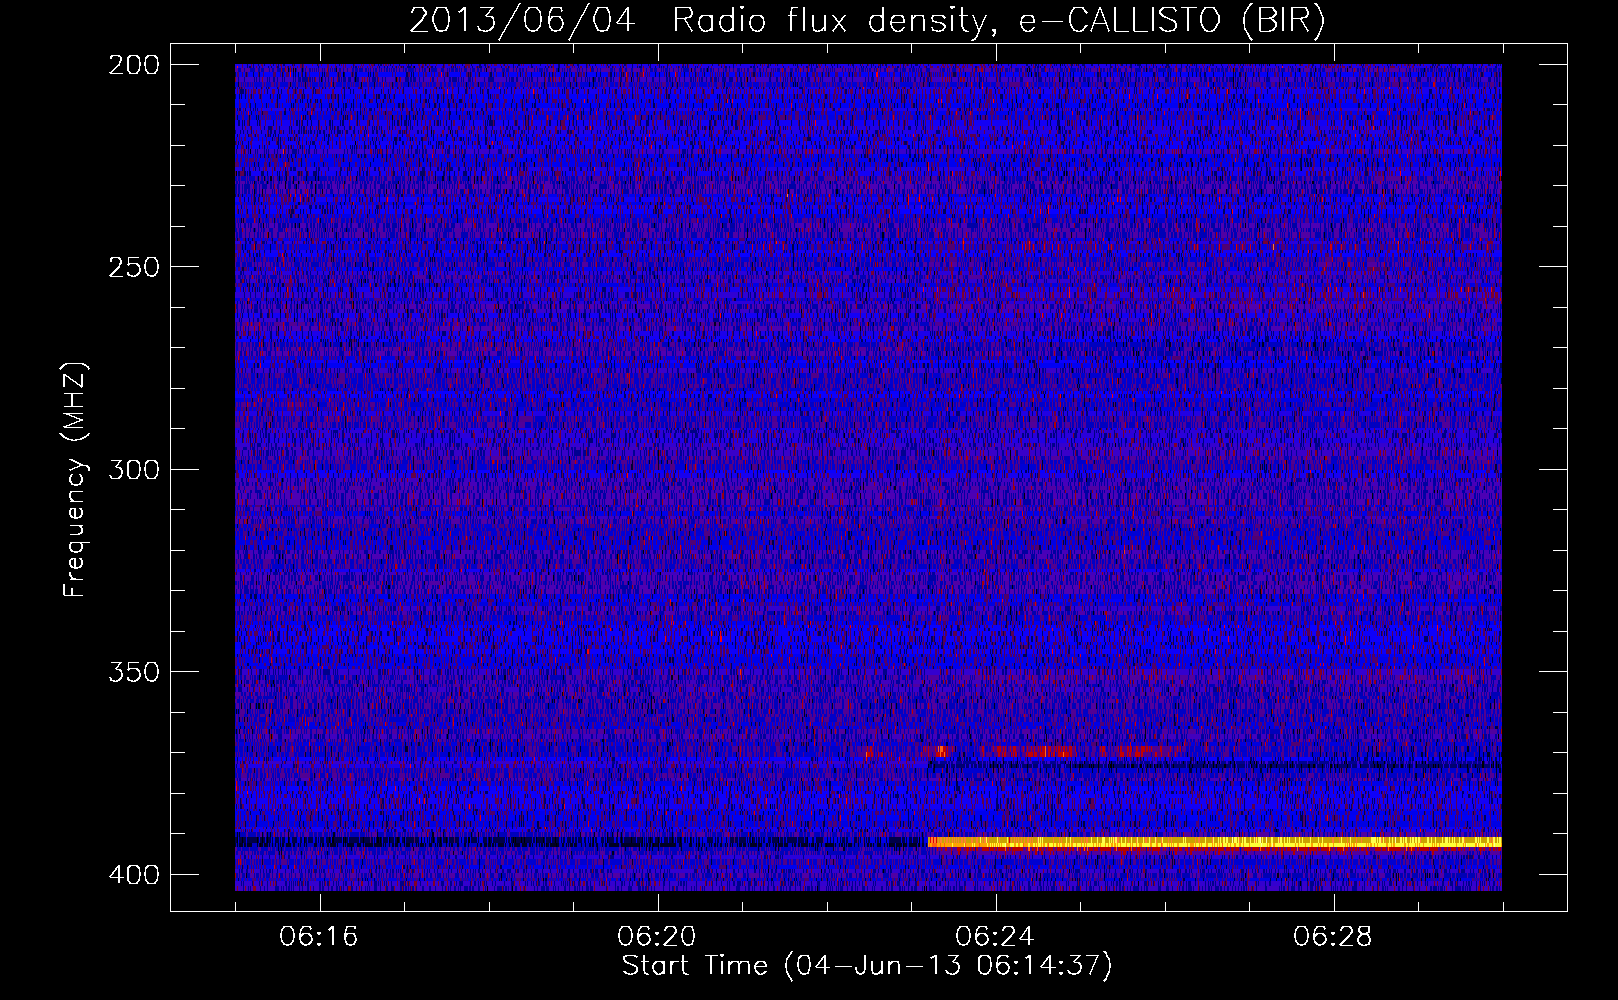1618x1000 pixels.
Task: Click the 'Start Time (04-Jun-13 06:14:37)' label
Action: click(867, 966)
